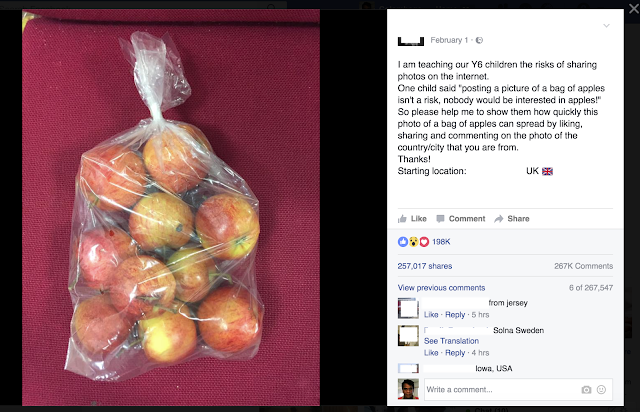This screenshot has height=412, width=640.
Task: Click the thumbs-up Like icon
Action: click(402, 219)
